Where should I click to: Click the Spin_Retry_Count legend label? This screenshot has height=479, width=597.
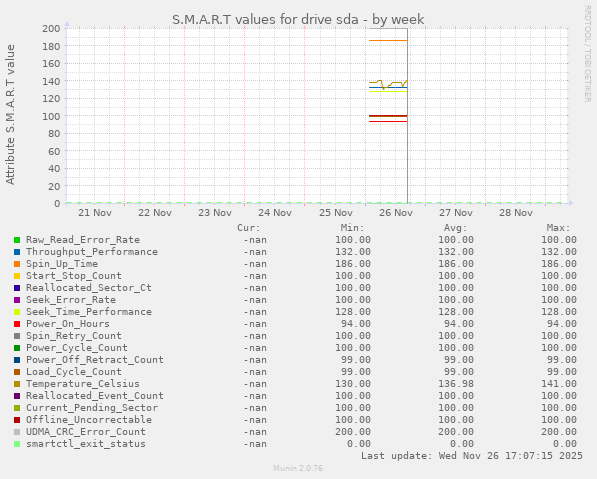73,336
